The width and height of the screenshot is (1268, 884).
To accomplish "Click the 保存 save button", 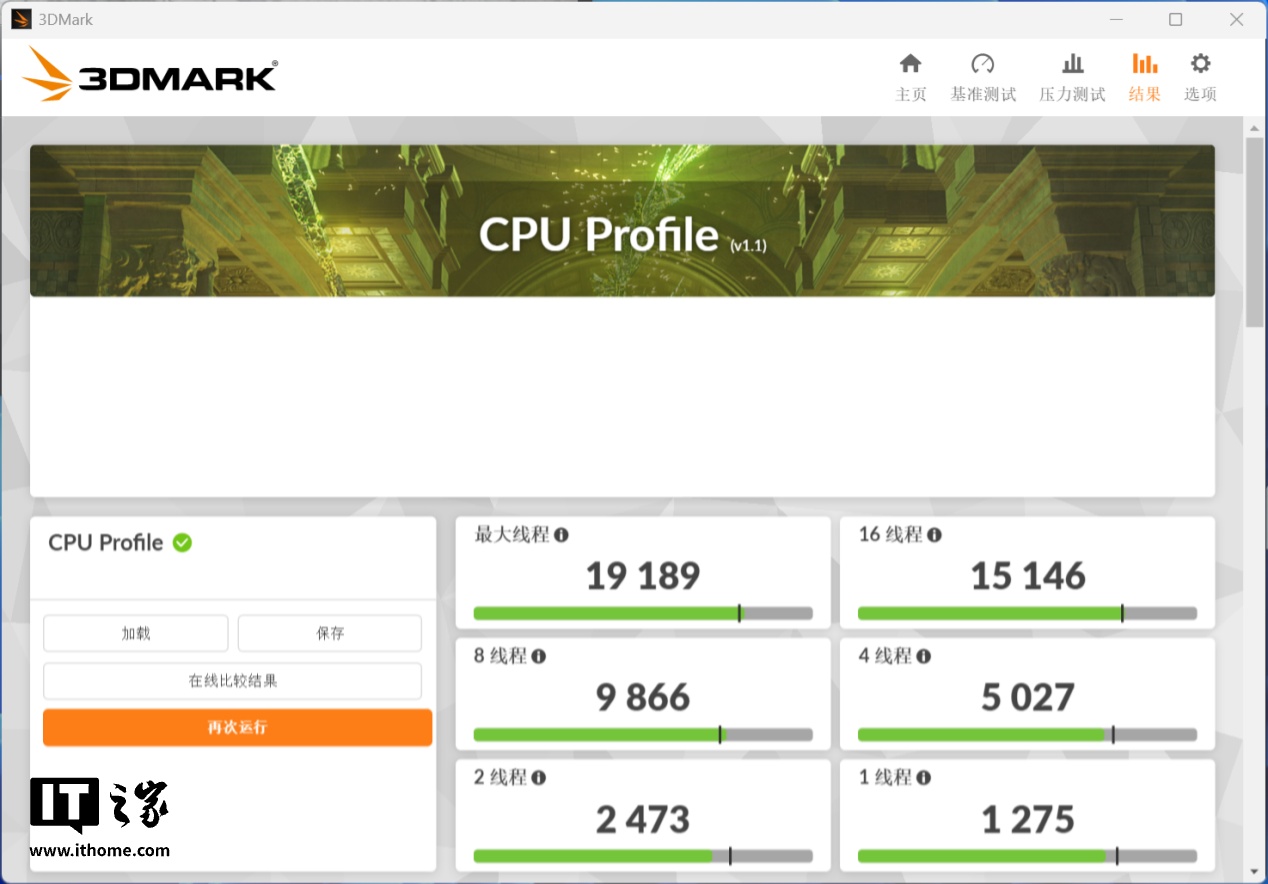I will 330,633.
